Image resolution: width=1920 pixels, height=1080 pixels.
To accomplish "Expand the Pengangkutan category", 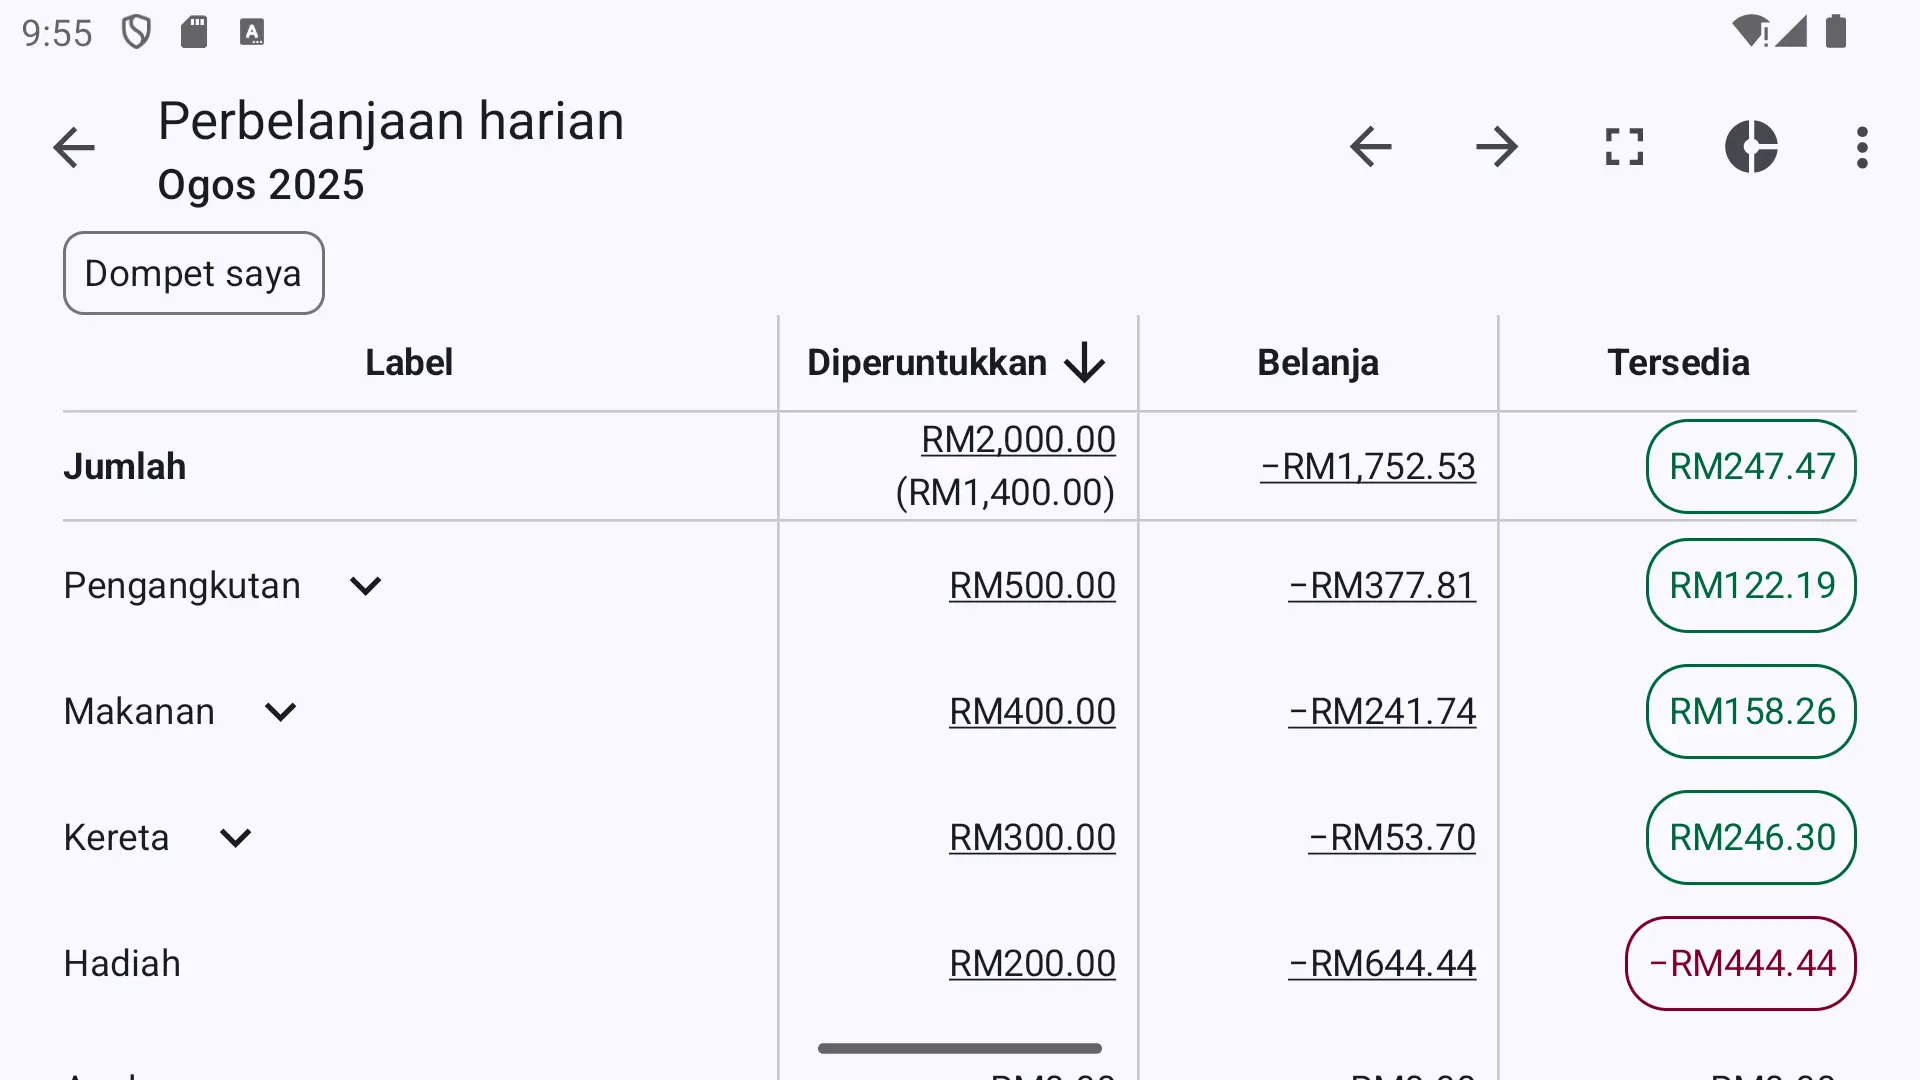I will [x=365, y=586].
